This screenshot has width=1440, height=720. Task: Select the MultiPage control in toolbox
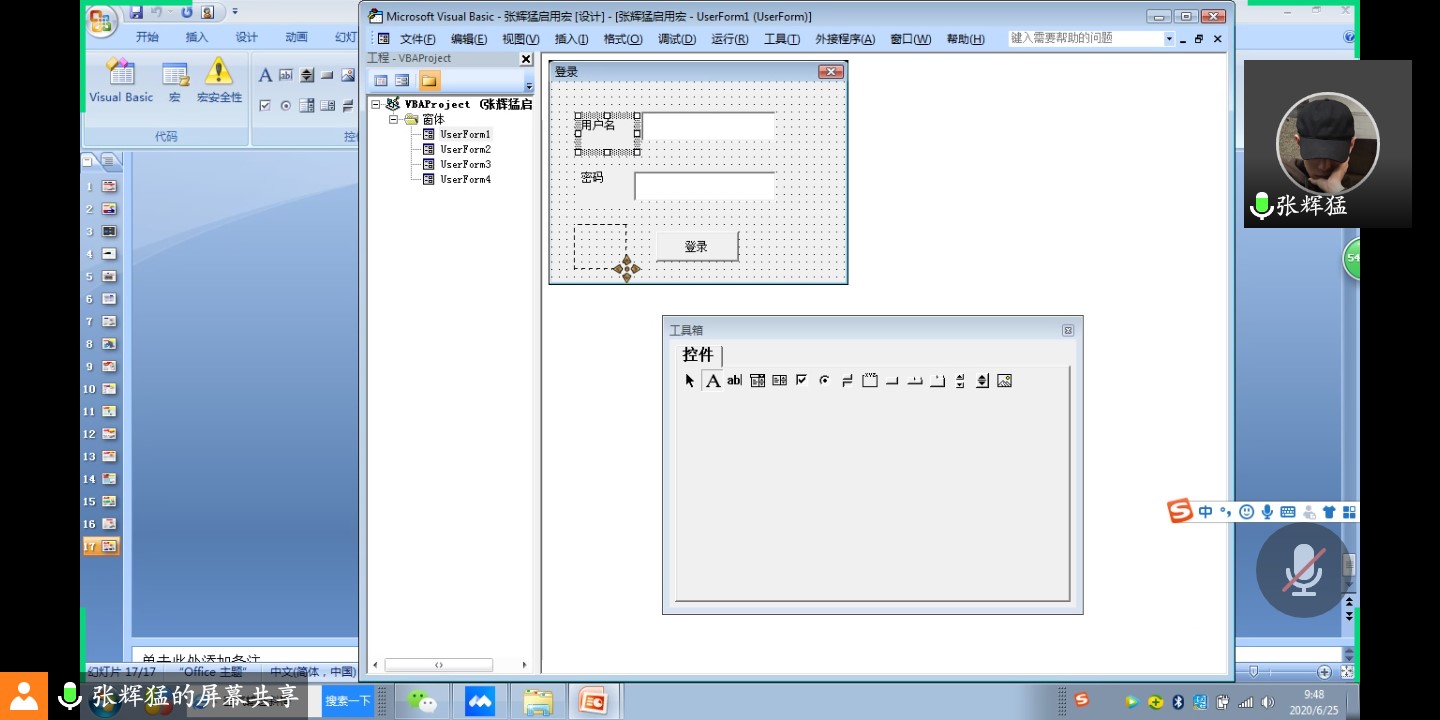(937, 381)
